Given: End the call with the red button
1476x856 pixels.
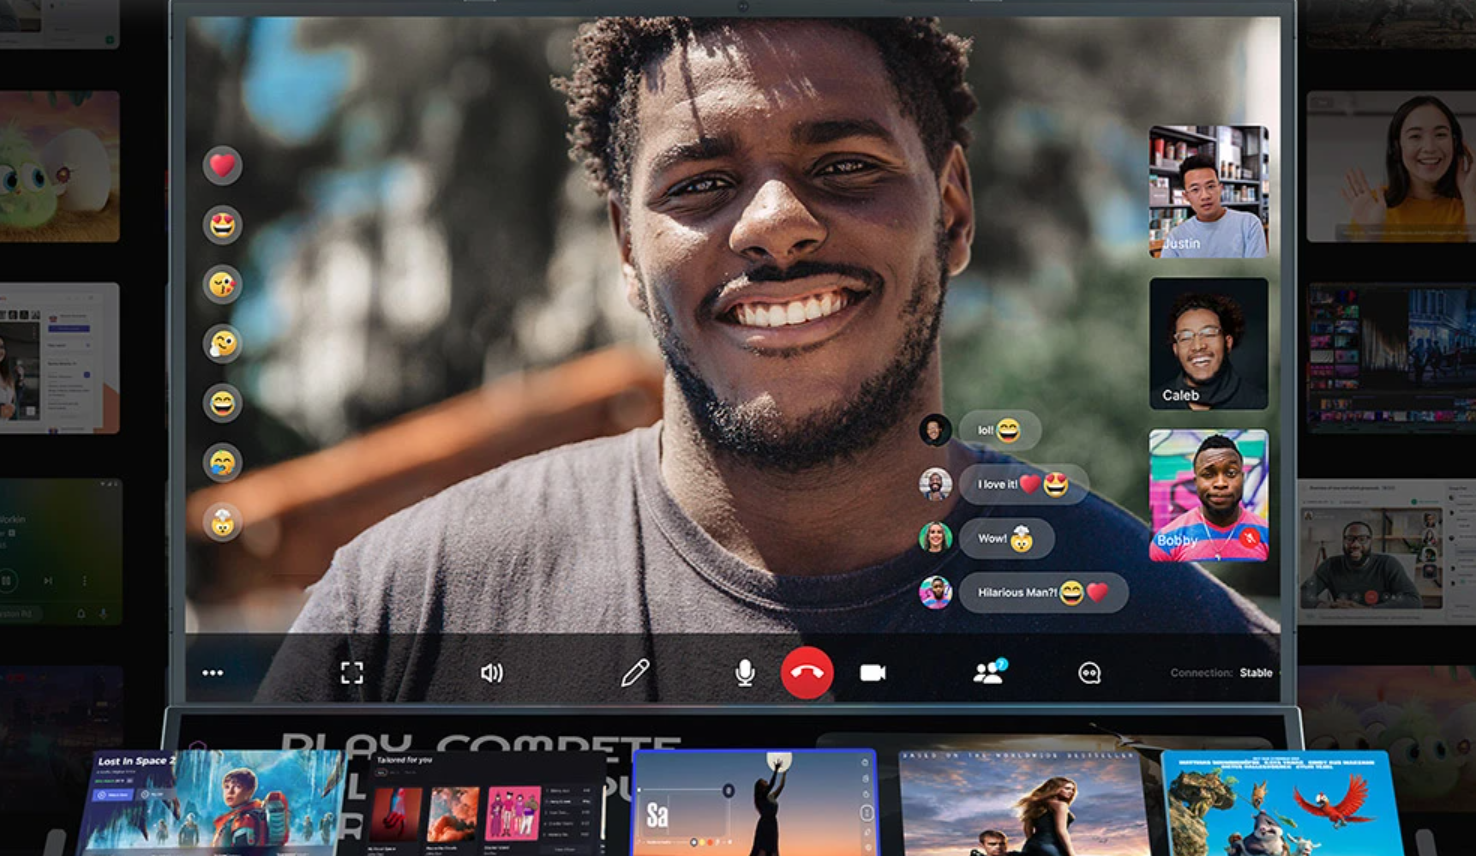Looking at the screenshot, I should [x=807, y=673].
